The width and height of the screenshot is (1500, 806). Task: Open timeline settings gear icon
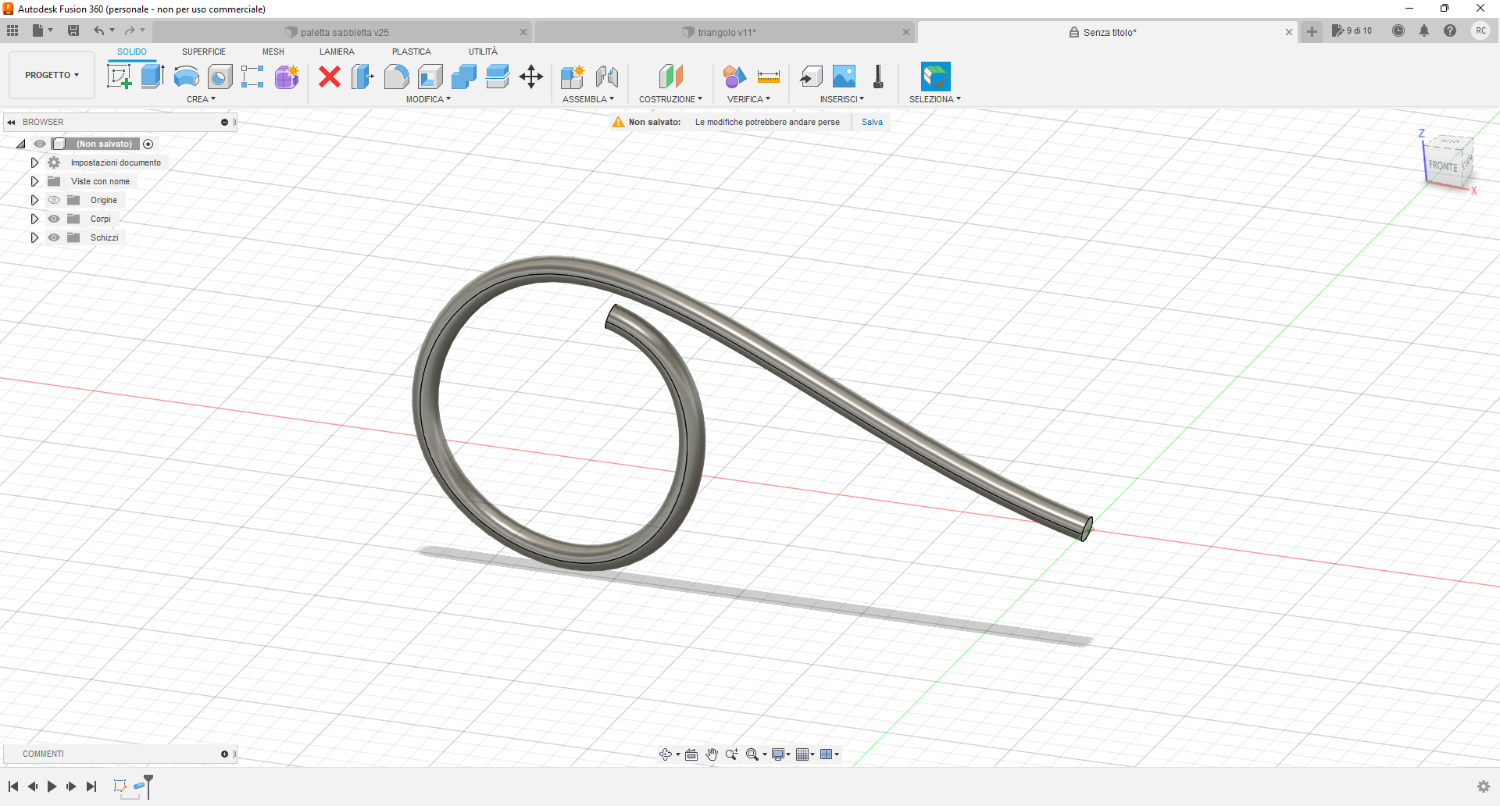point(1483,787)
